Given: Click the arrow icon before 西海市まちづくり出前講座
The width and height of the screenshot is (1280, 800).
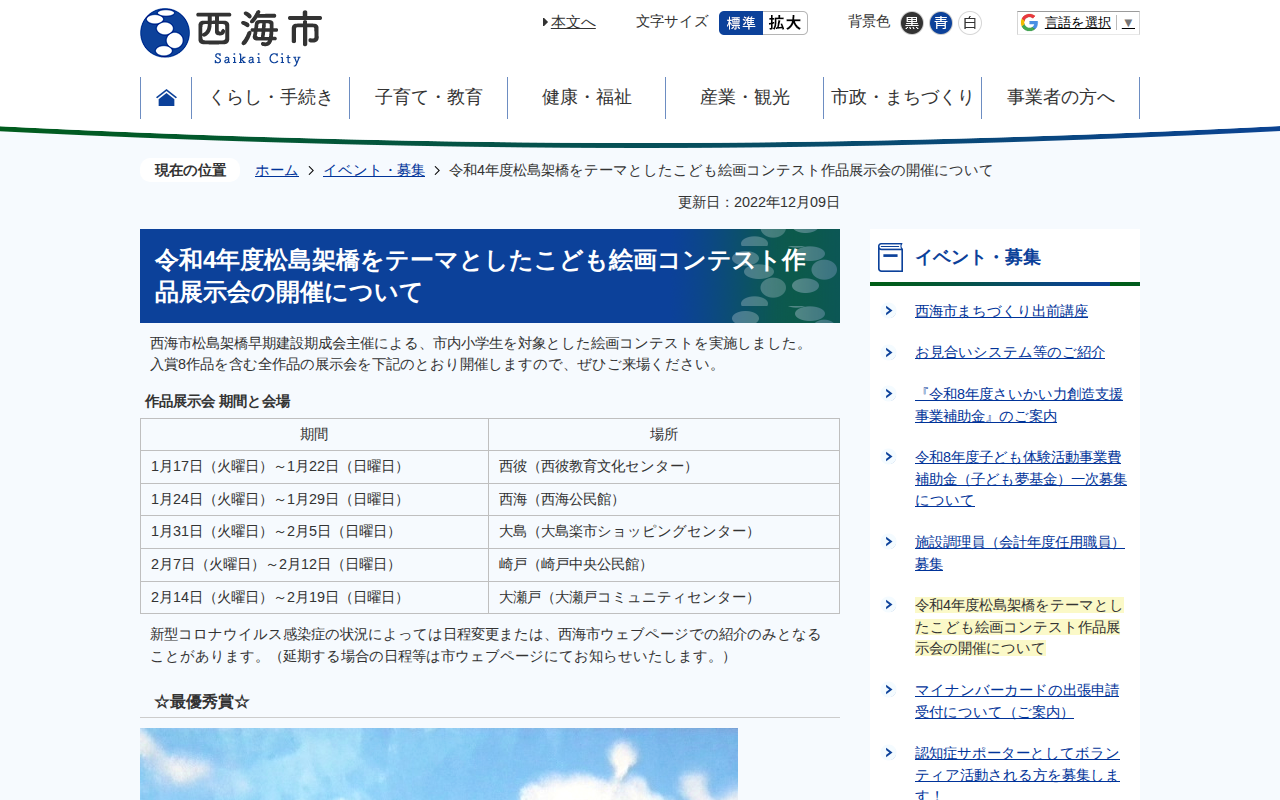Looking at the screenshot, I should point(889,311).
